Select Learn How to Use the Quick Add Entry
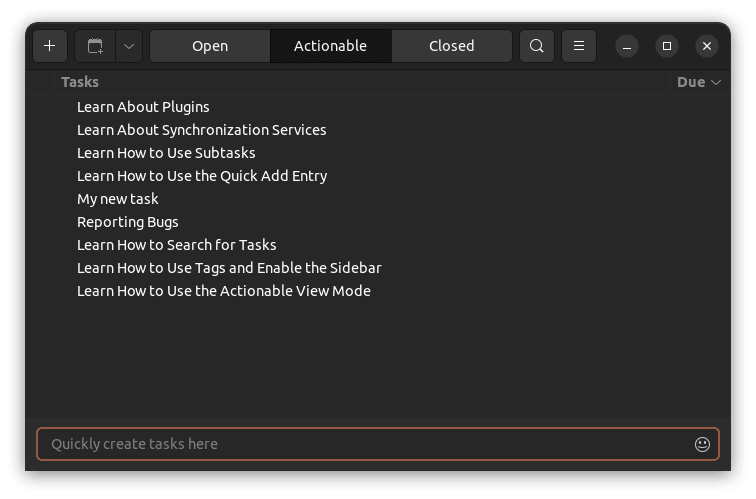This screenshot has width=756, height=499. 378,176
